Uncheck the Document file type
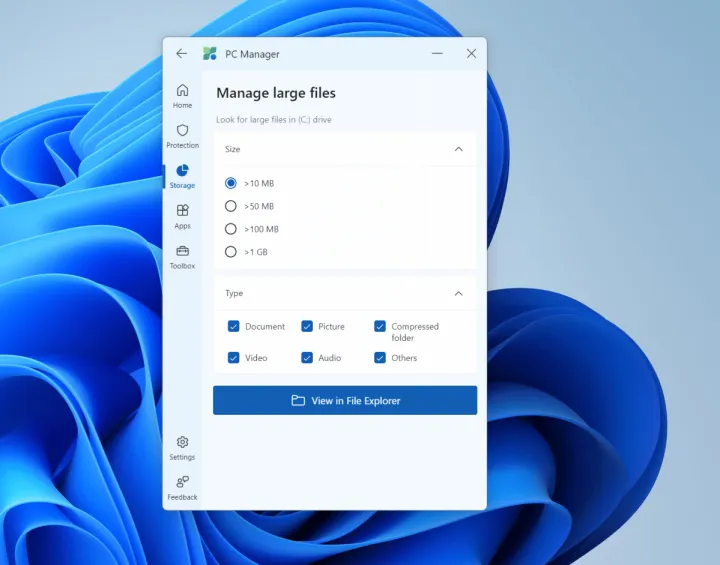The height and width of the screenshot is (565, 720). click(233, 326)
